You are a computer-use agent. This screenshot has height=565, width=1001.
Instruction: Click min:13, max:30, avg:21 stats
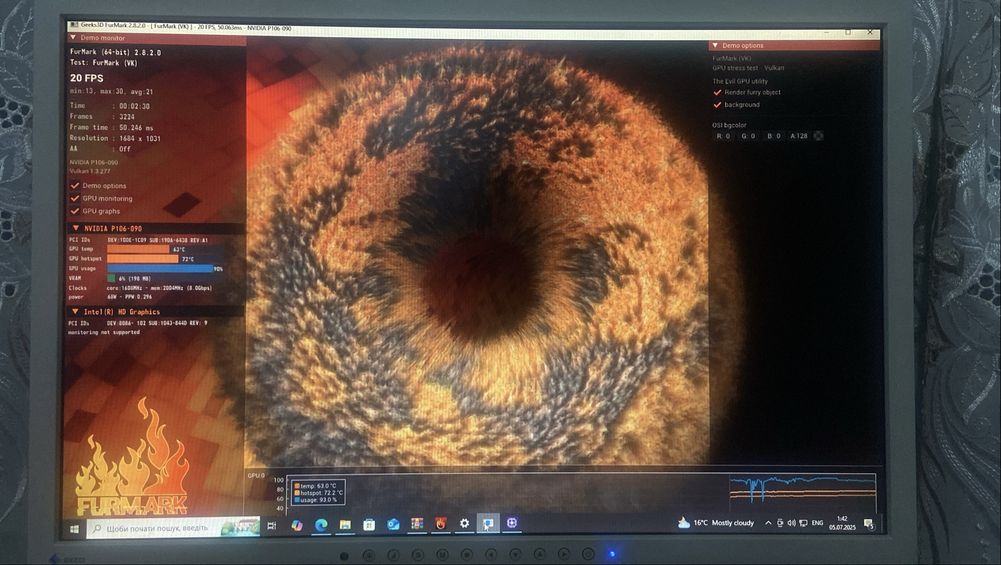(x=111, y=91)
